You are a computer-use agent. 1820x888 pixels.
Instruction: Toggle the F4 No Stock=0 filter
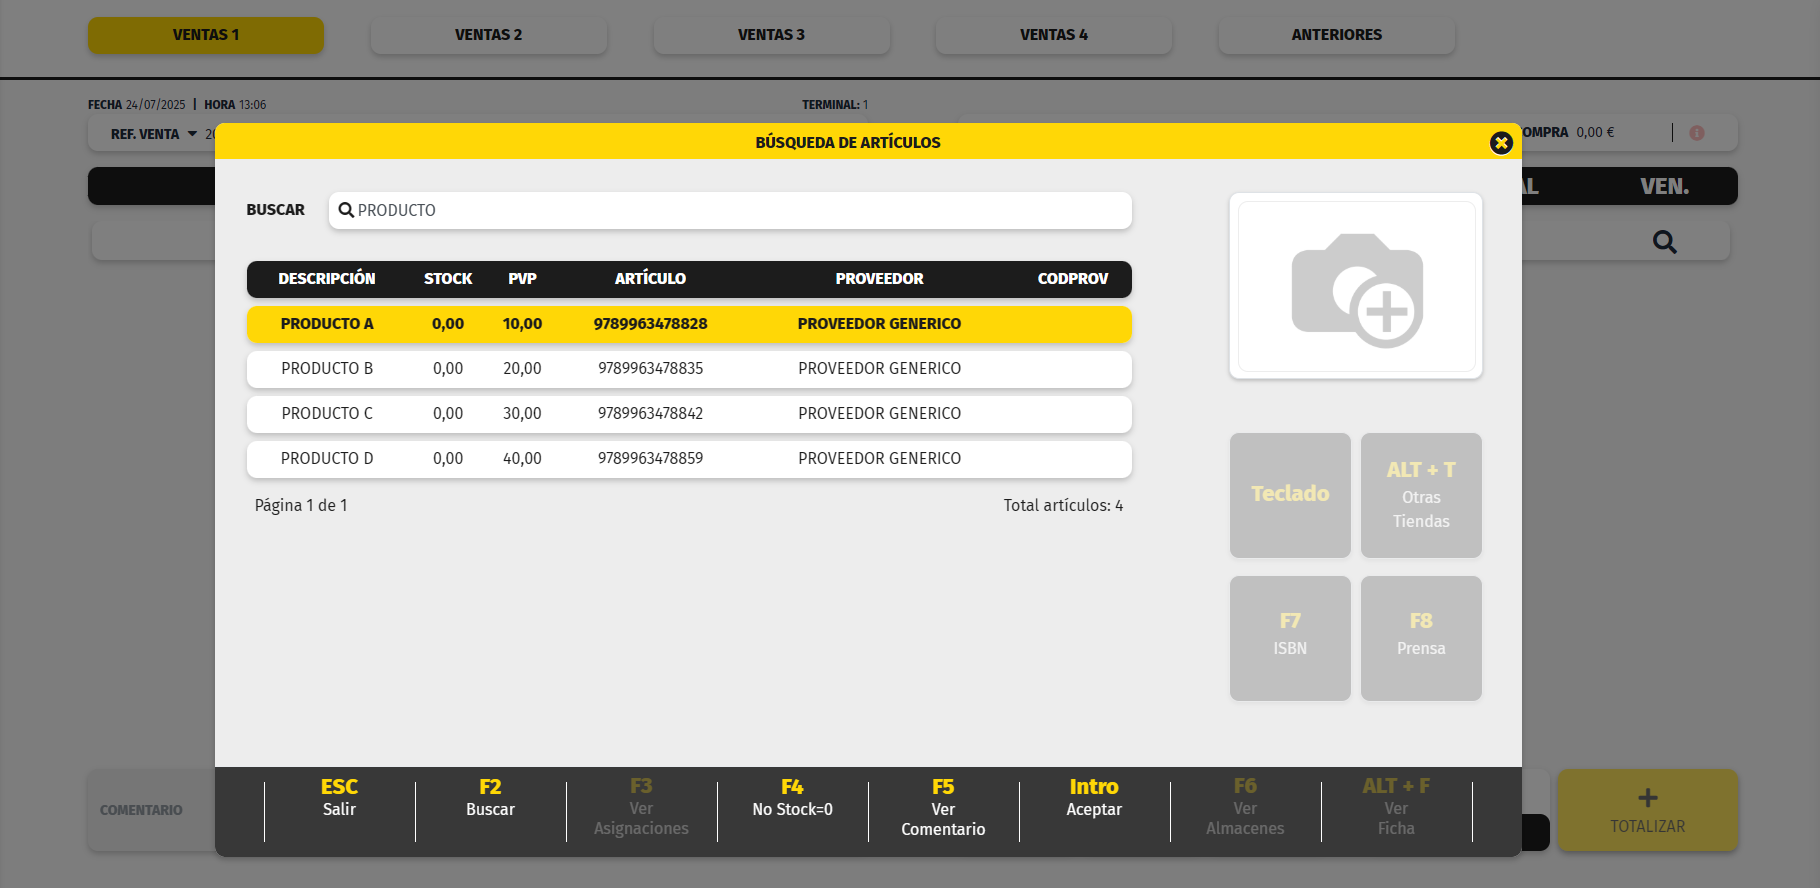coord(792,798)
